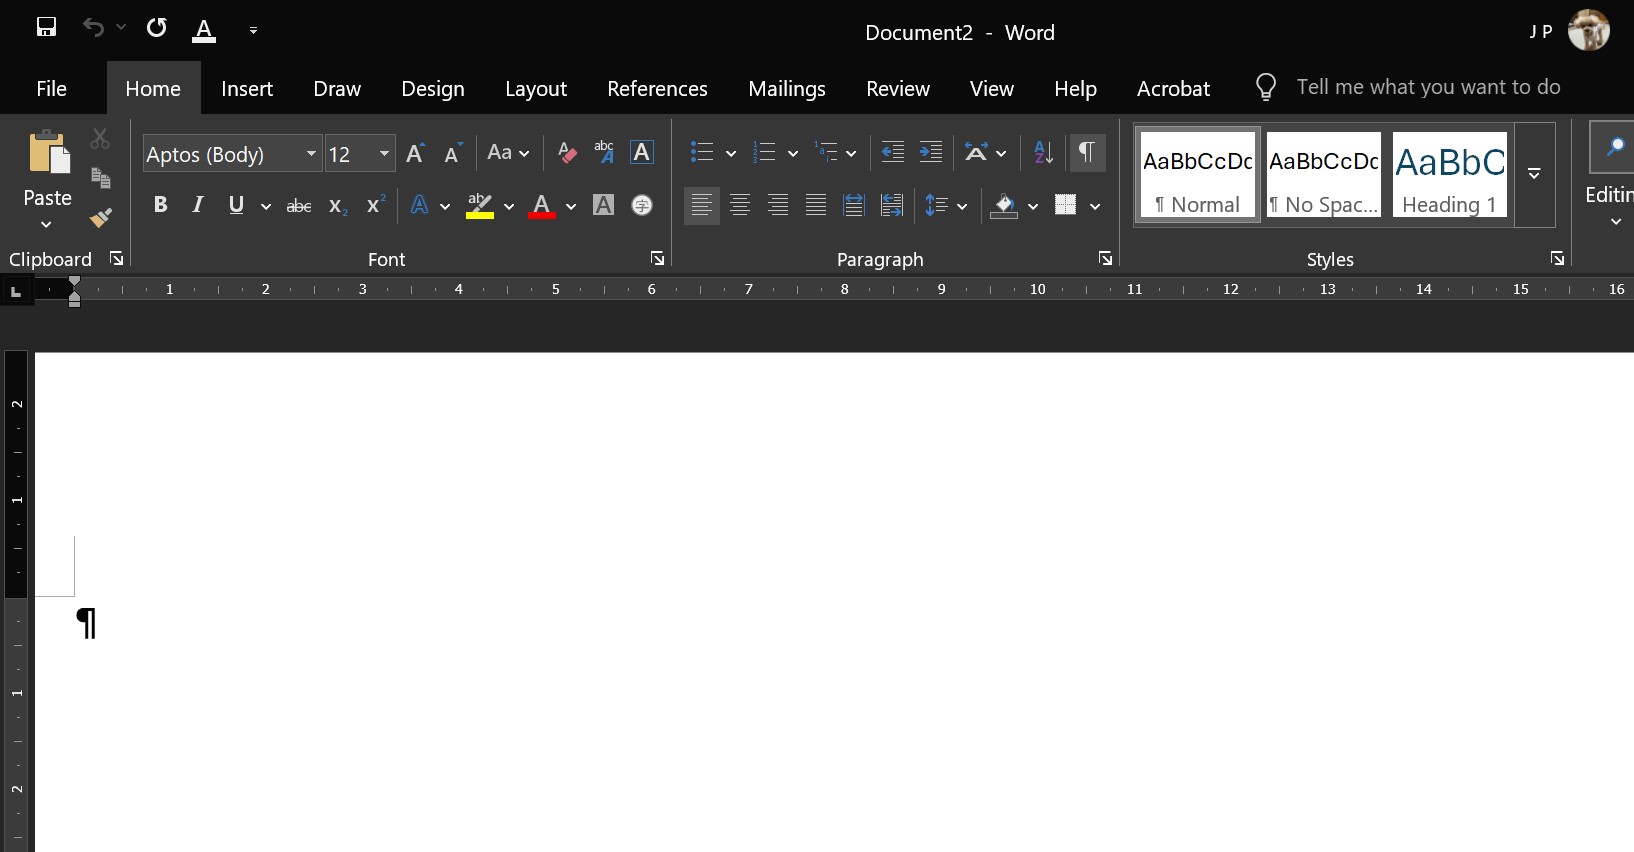Switch to the Design tab
Screen dimensions: 1634x852
pos(433,88)
